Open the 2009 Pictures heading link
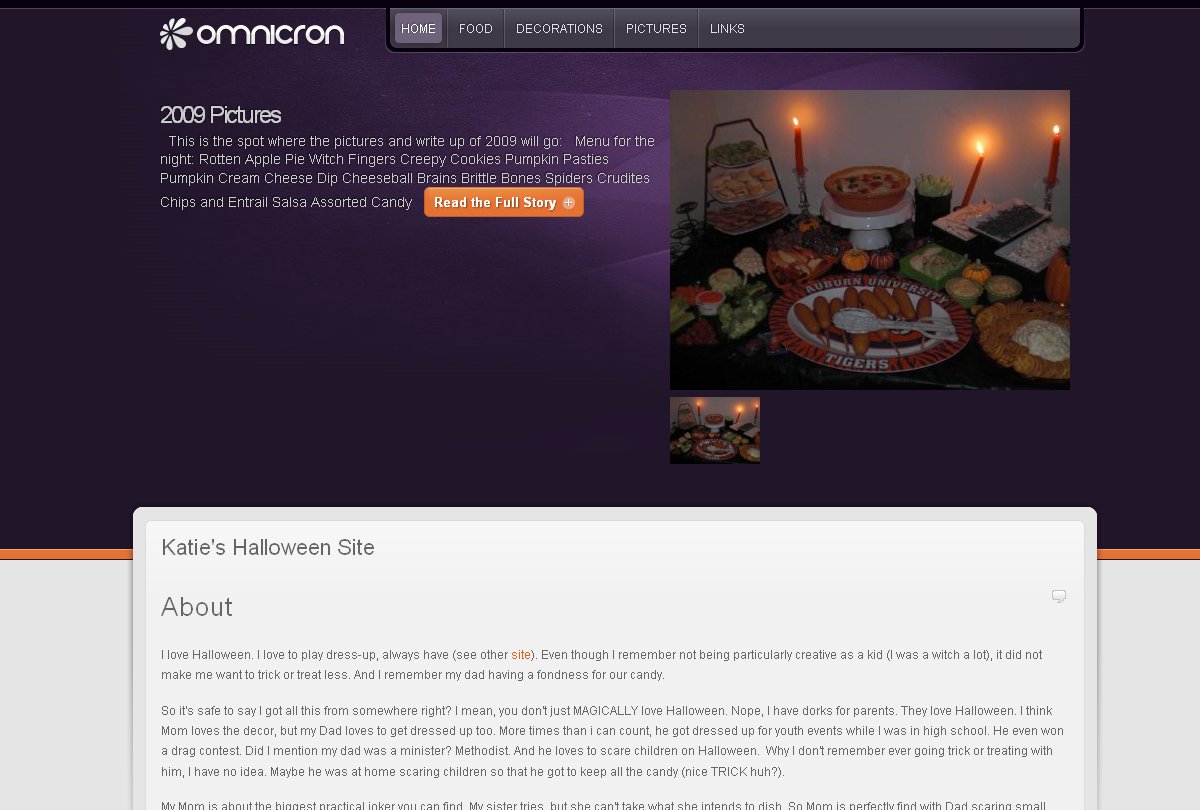This screenshot has width=1200, height=810. [x=220, y=115]
